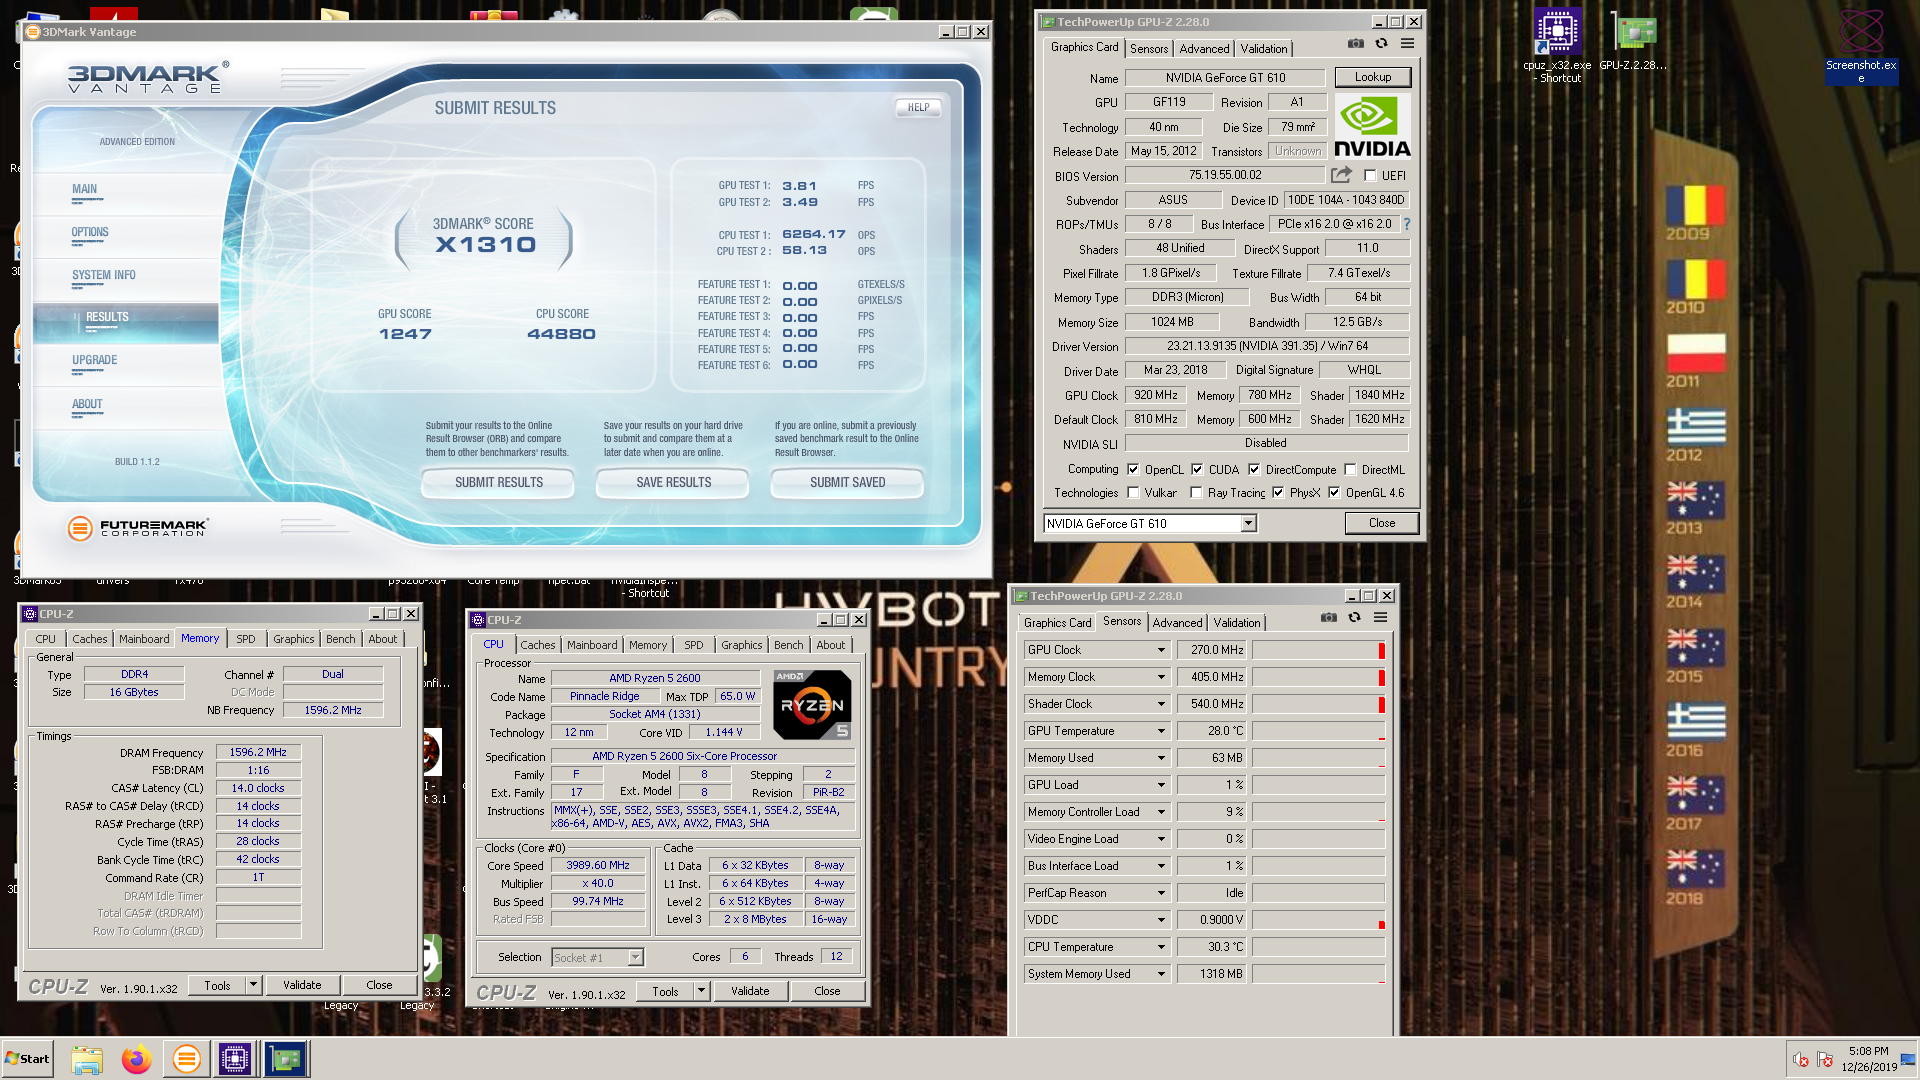1920x1080 pixels.
Task: Click the BIOS Version field in GPU-Z
Action: pos(1225,175)
